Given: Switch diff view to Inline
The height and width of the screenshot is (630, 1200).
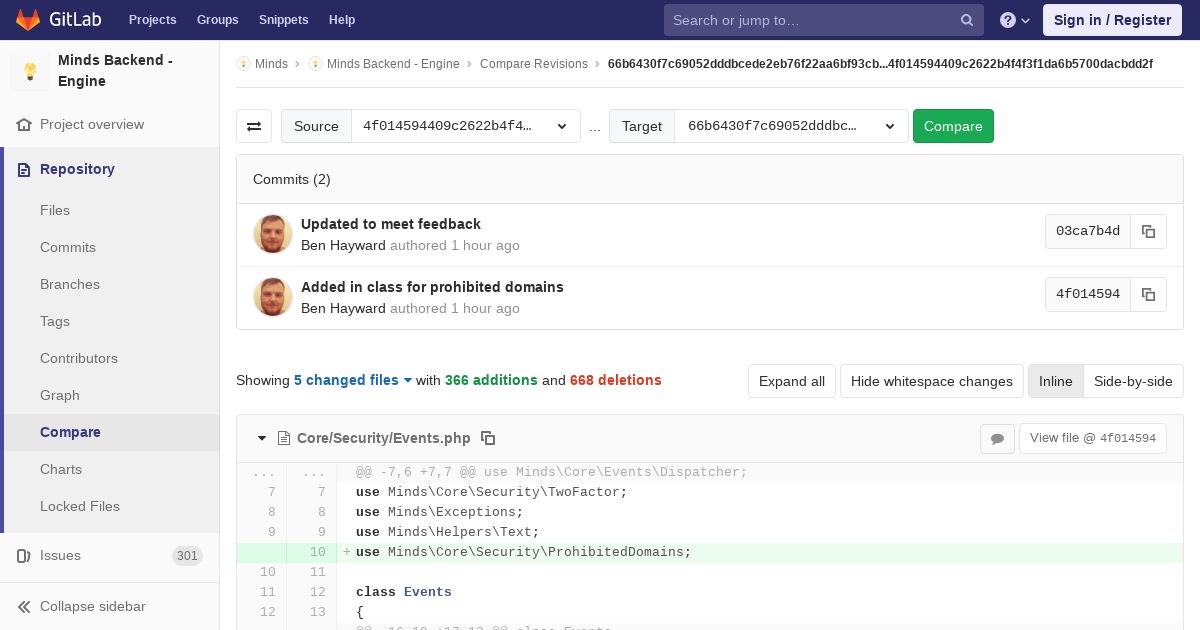Looking at the screenshot, I should click(1055, 381).
